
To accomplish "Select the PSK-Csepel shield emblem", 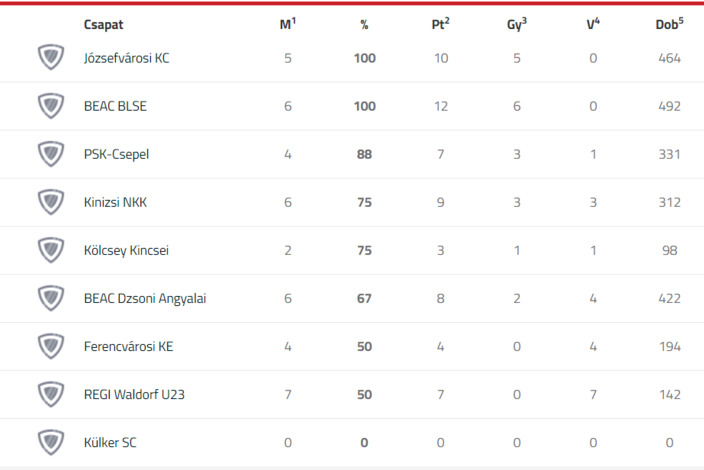I will click(x=51, y=154).
